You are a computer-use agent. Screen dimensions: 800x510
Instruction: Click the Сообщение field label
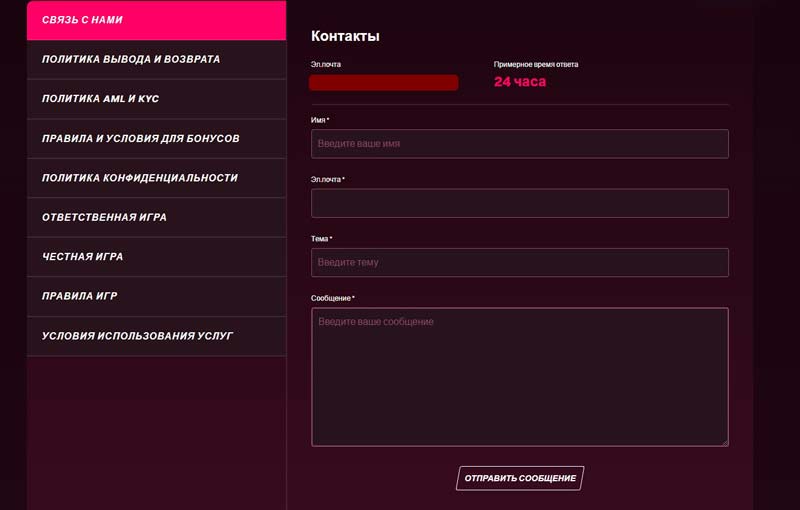click(x=332, y=298)
